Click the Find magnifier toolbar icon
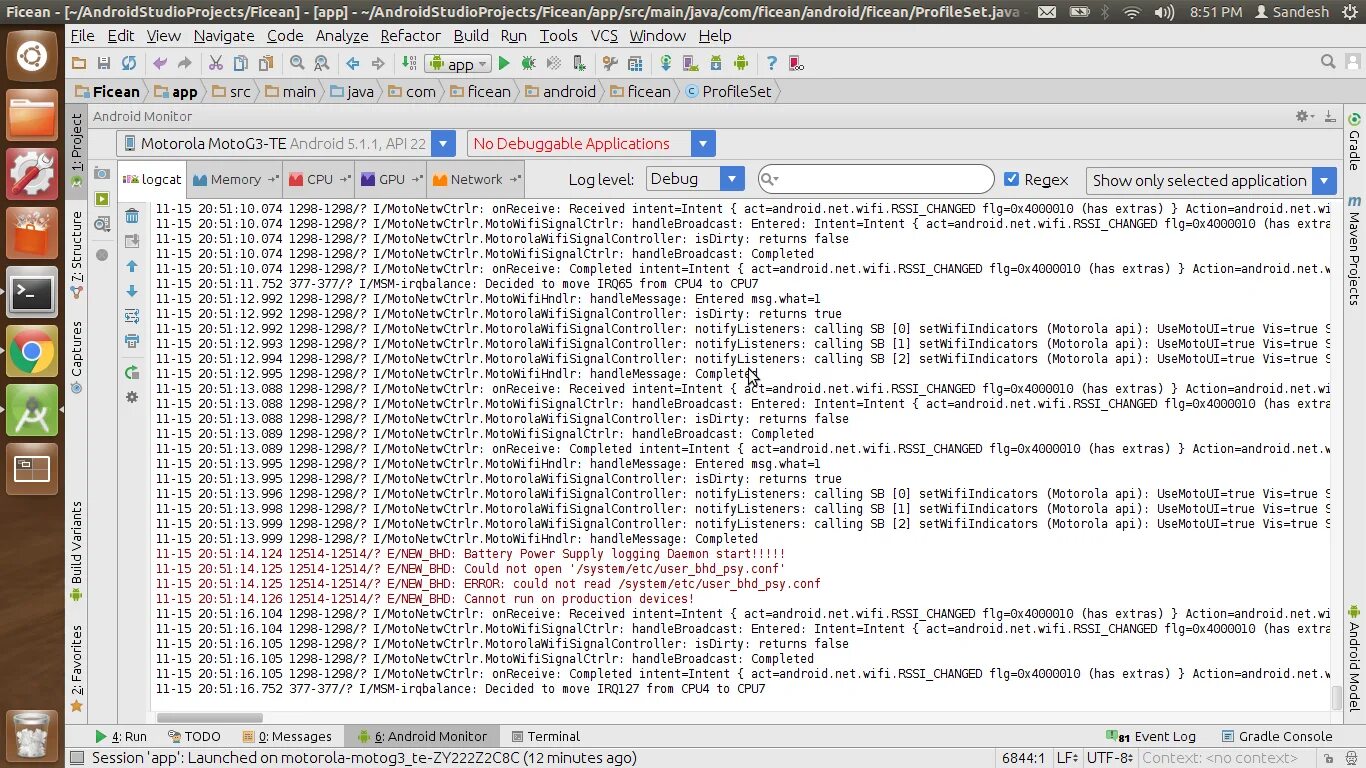The height and width of the screenshot is (768, 1366). pyautogui.click(x=297, y=63)
